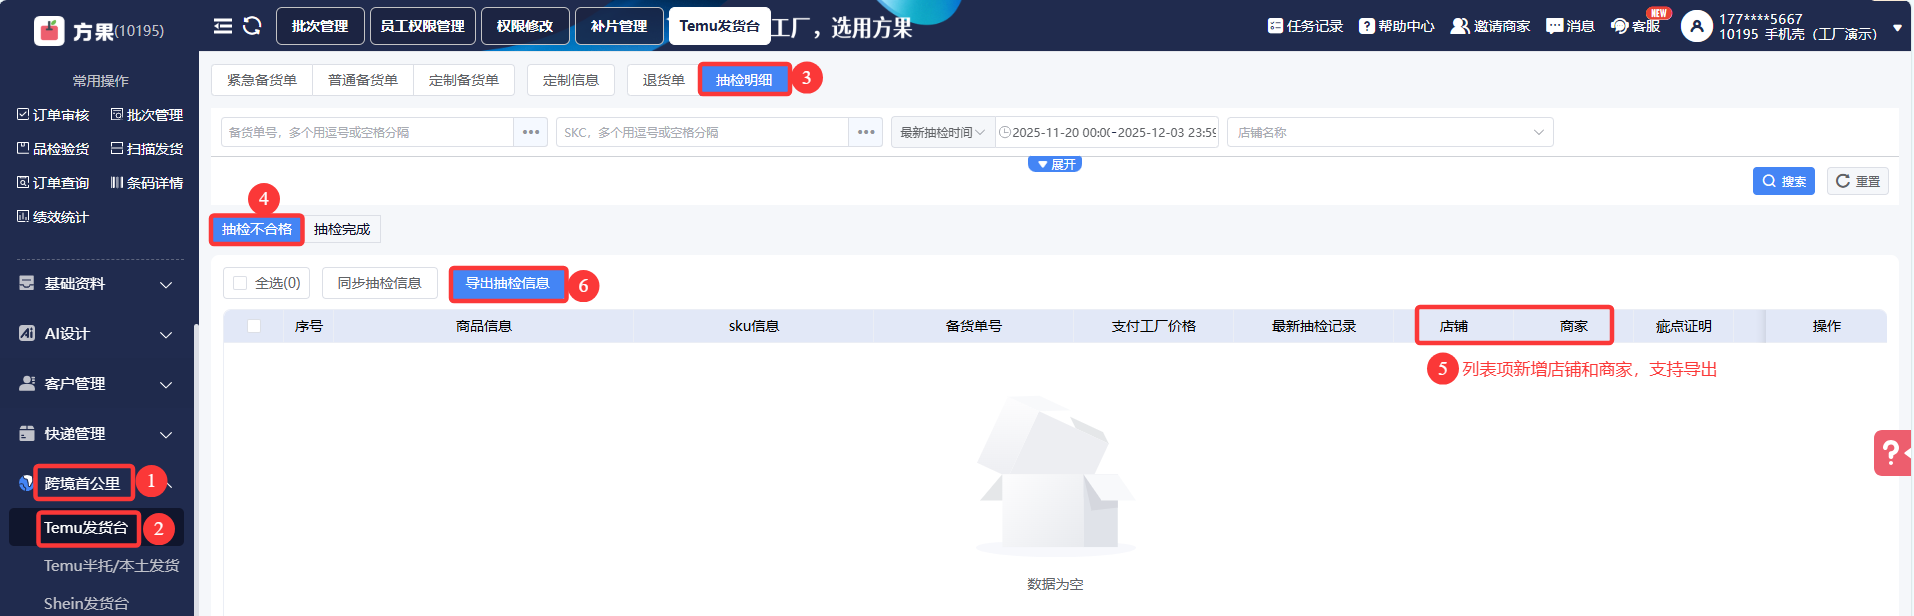Open 订单查询 shortcut

(x=53, y=183)
